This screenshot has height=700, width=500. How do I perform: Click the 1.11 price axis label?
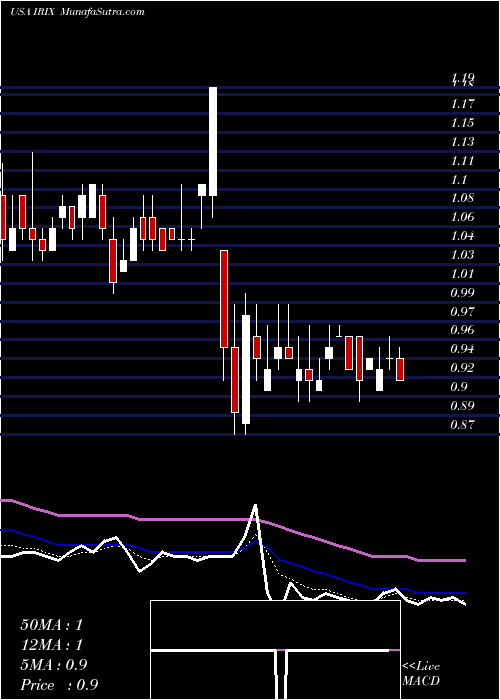click(x=463, y=161)
